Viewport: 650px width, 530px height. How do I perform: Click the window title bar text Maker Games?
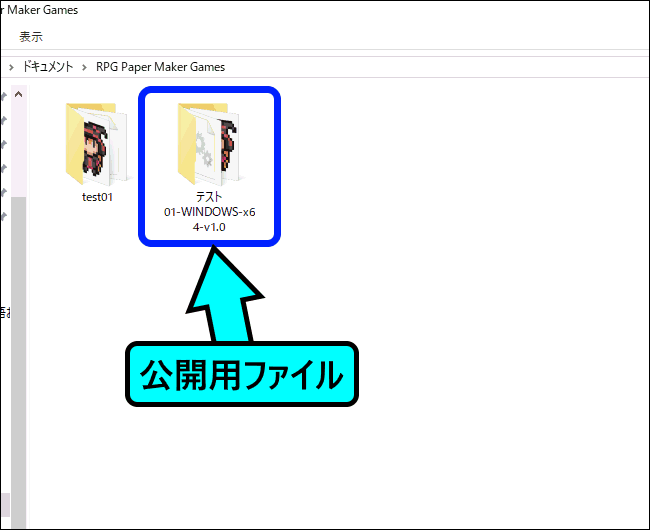(x=40, y=10)
